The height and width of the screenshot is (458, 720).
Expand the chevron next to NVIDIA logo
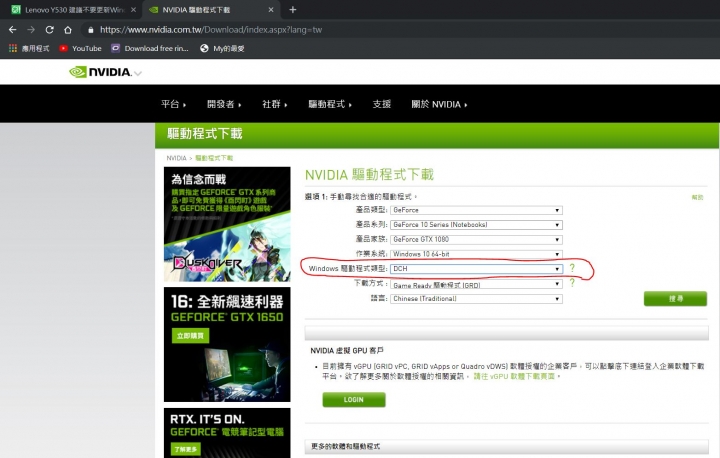pos(138,73)
